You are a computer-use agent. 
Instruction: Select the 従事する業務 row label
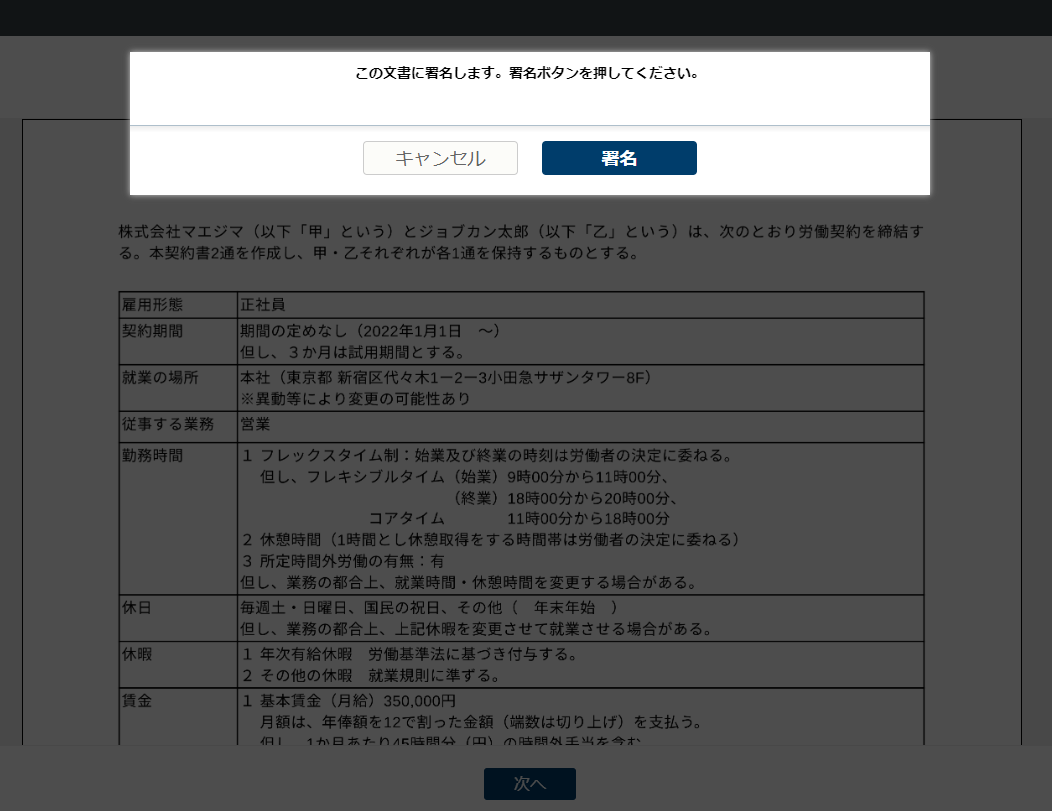coord(168,424)
